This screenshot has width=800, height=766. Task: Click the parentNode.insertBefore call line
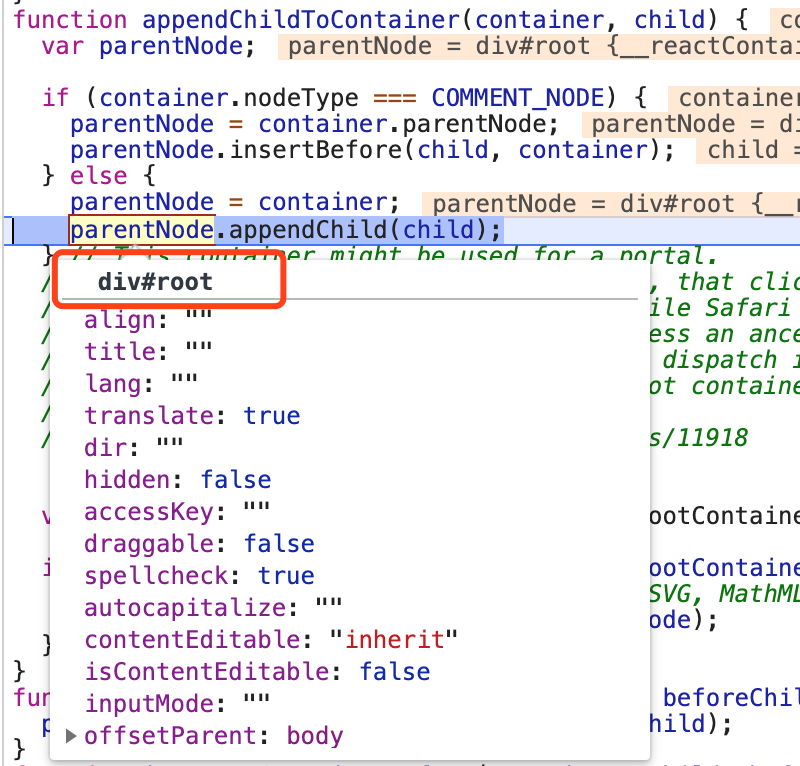[372, 150]
